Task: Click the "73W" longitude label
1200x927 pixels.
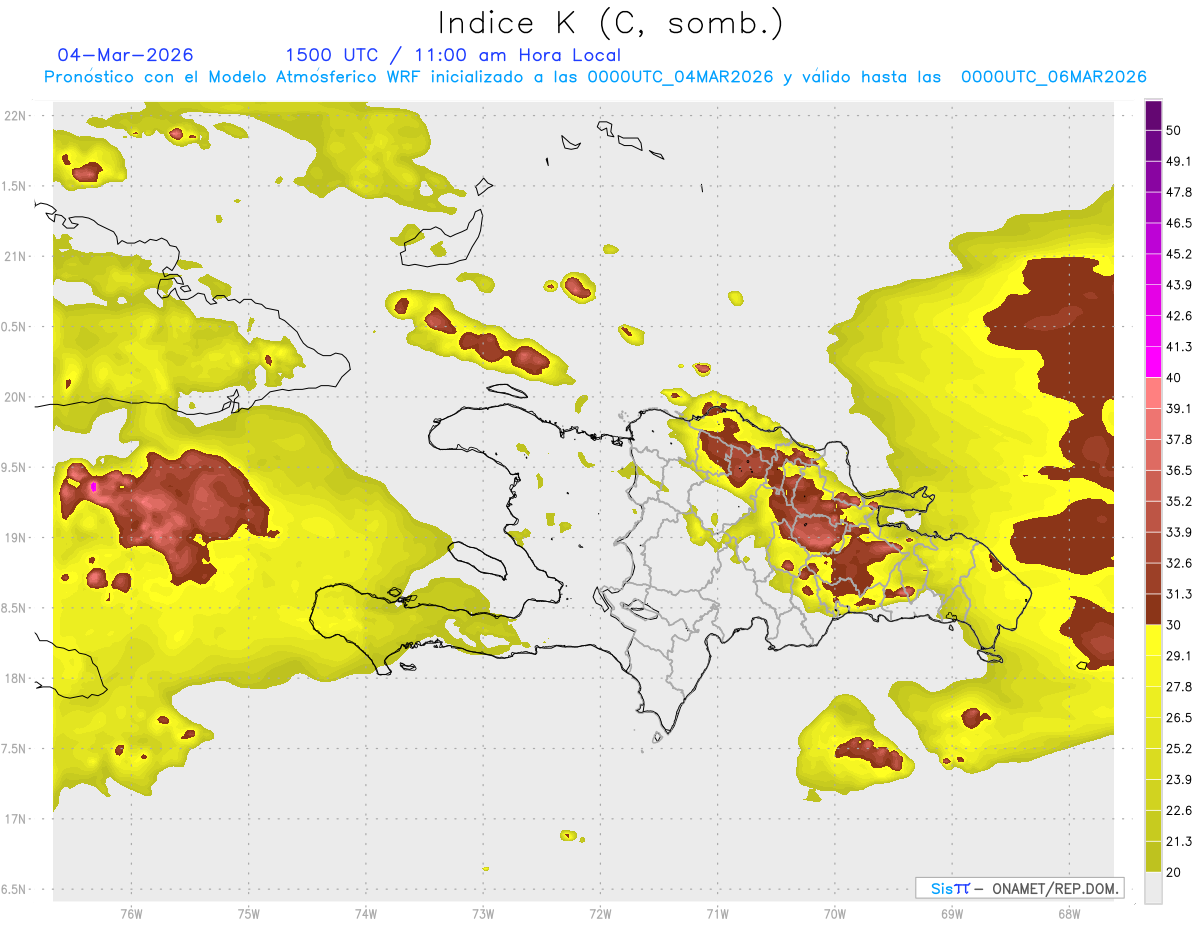Action: point(483,914)
